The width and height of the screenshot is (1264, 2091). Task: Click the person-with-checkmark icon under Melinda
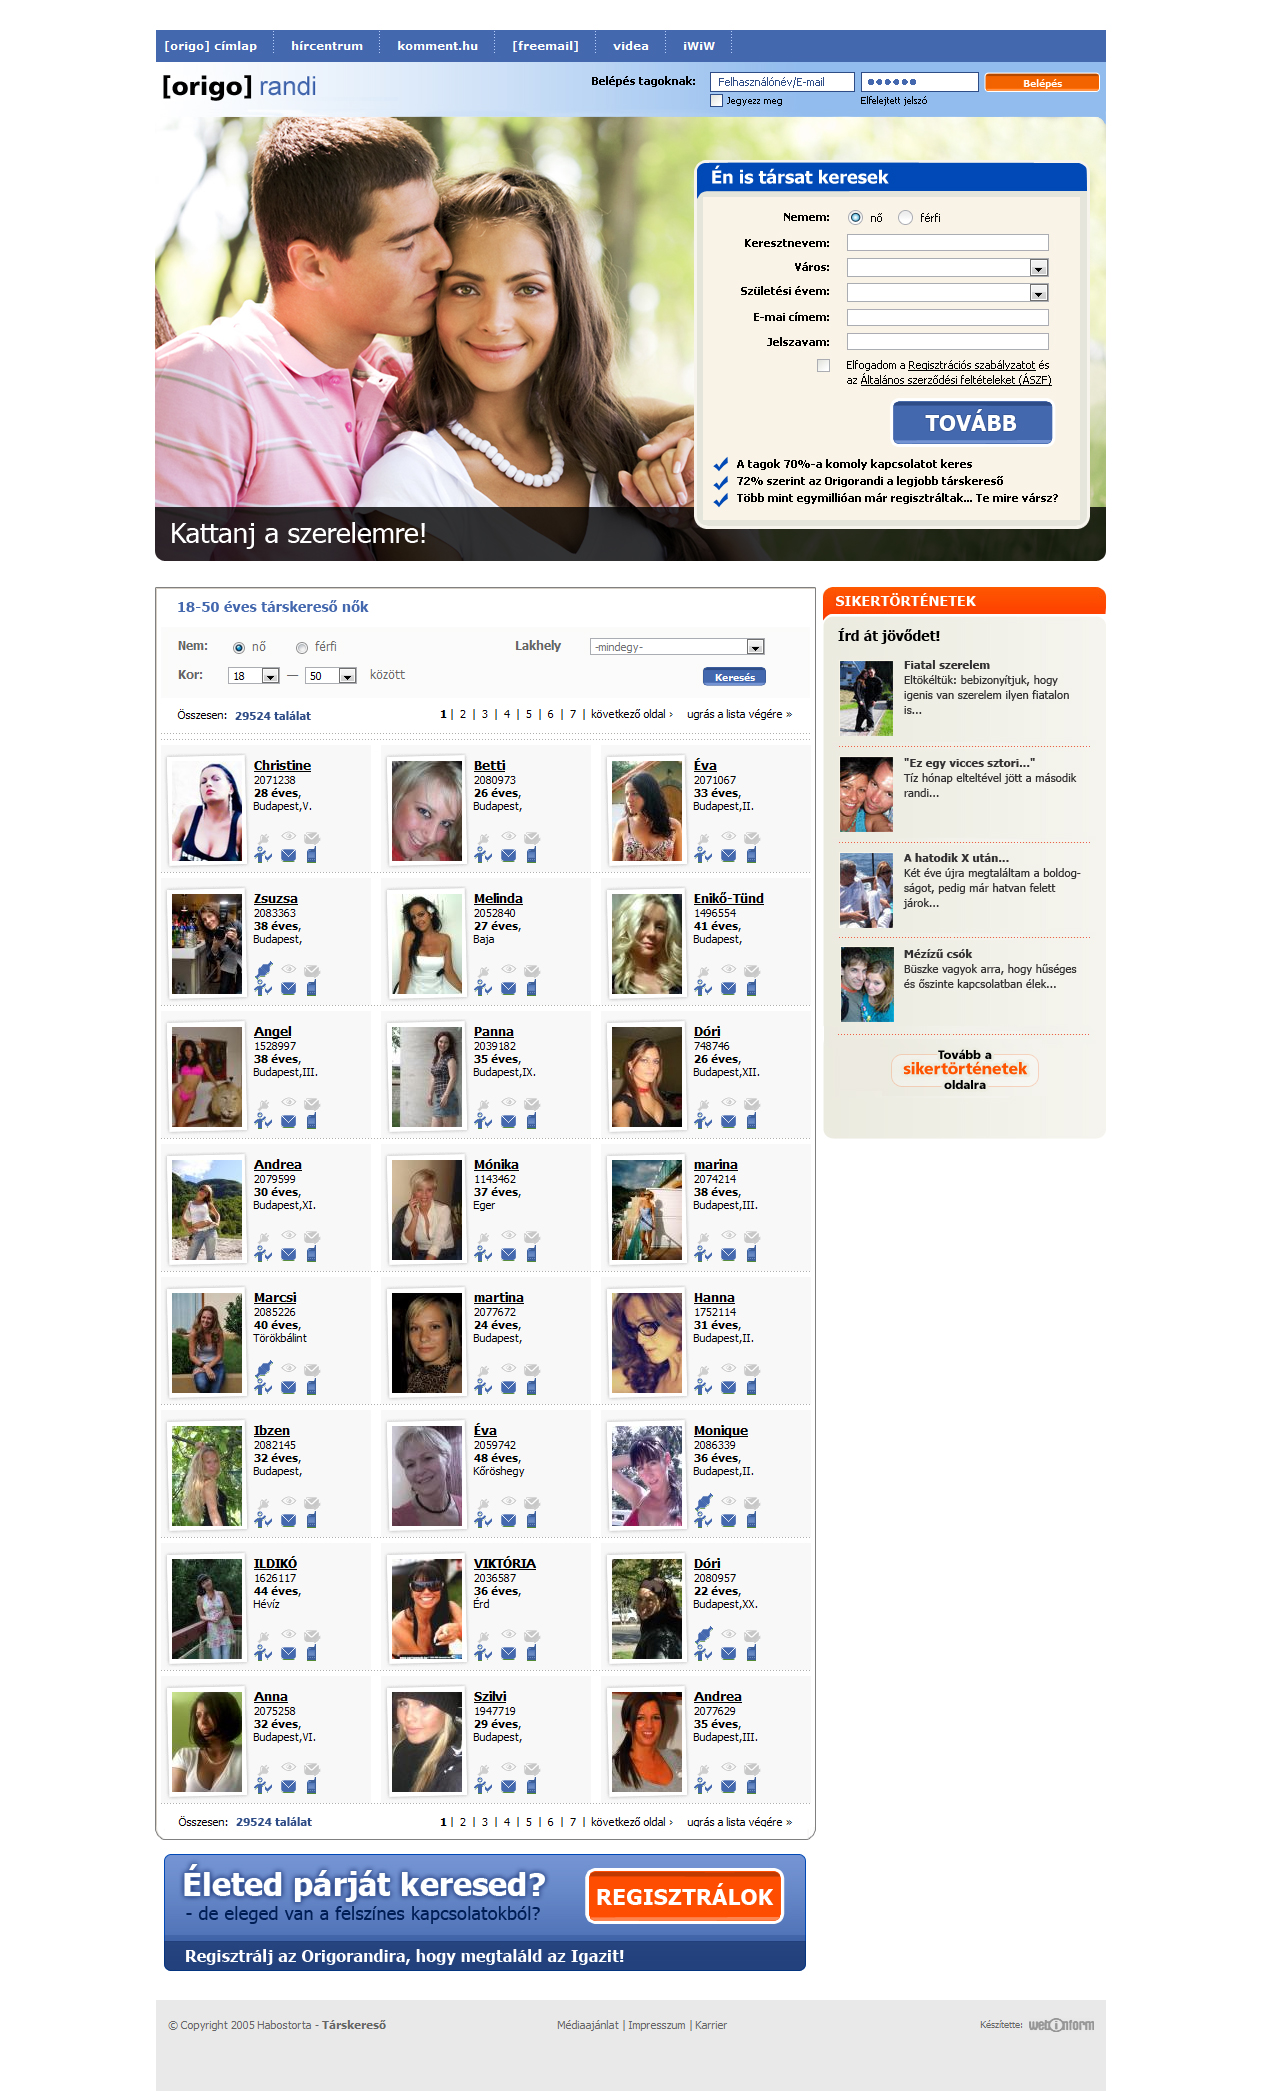[x=483, y=988]
